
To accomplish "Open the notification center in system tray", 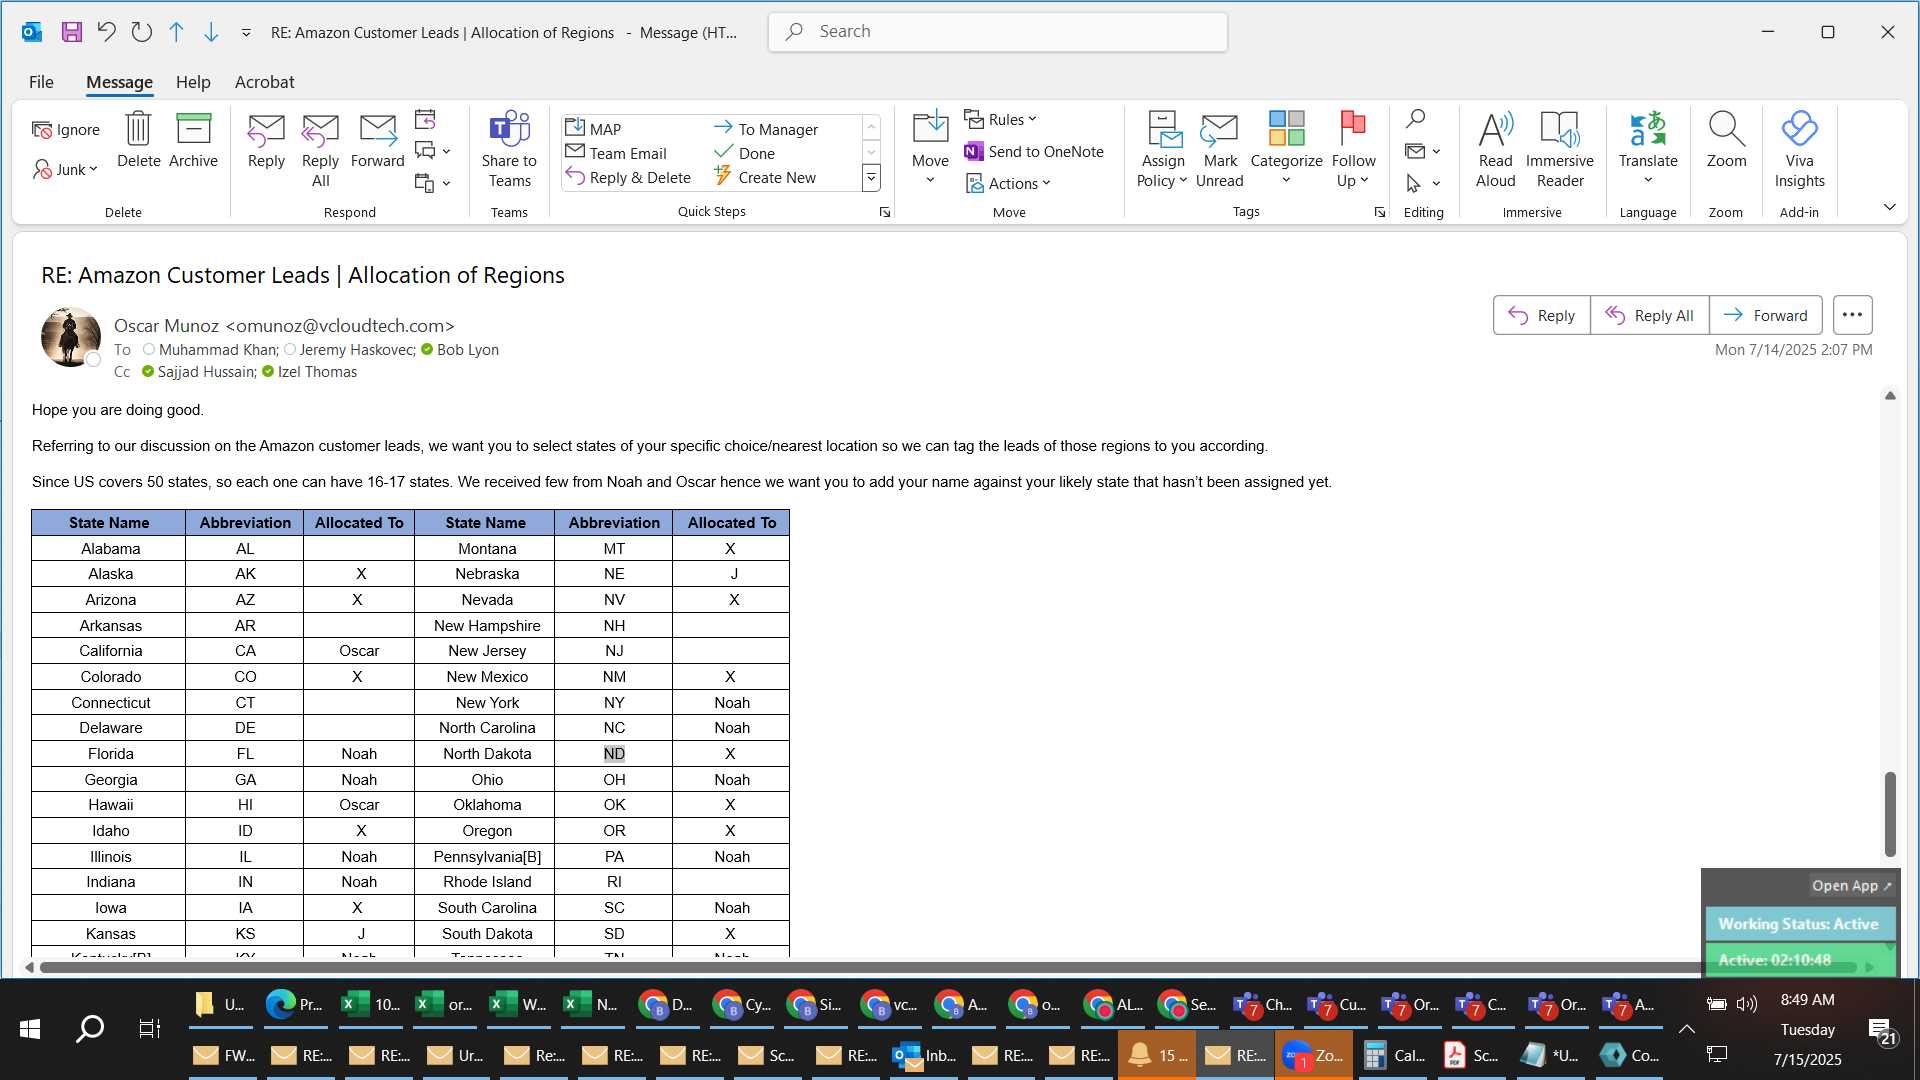I will [1882, 1029].
